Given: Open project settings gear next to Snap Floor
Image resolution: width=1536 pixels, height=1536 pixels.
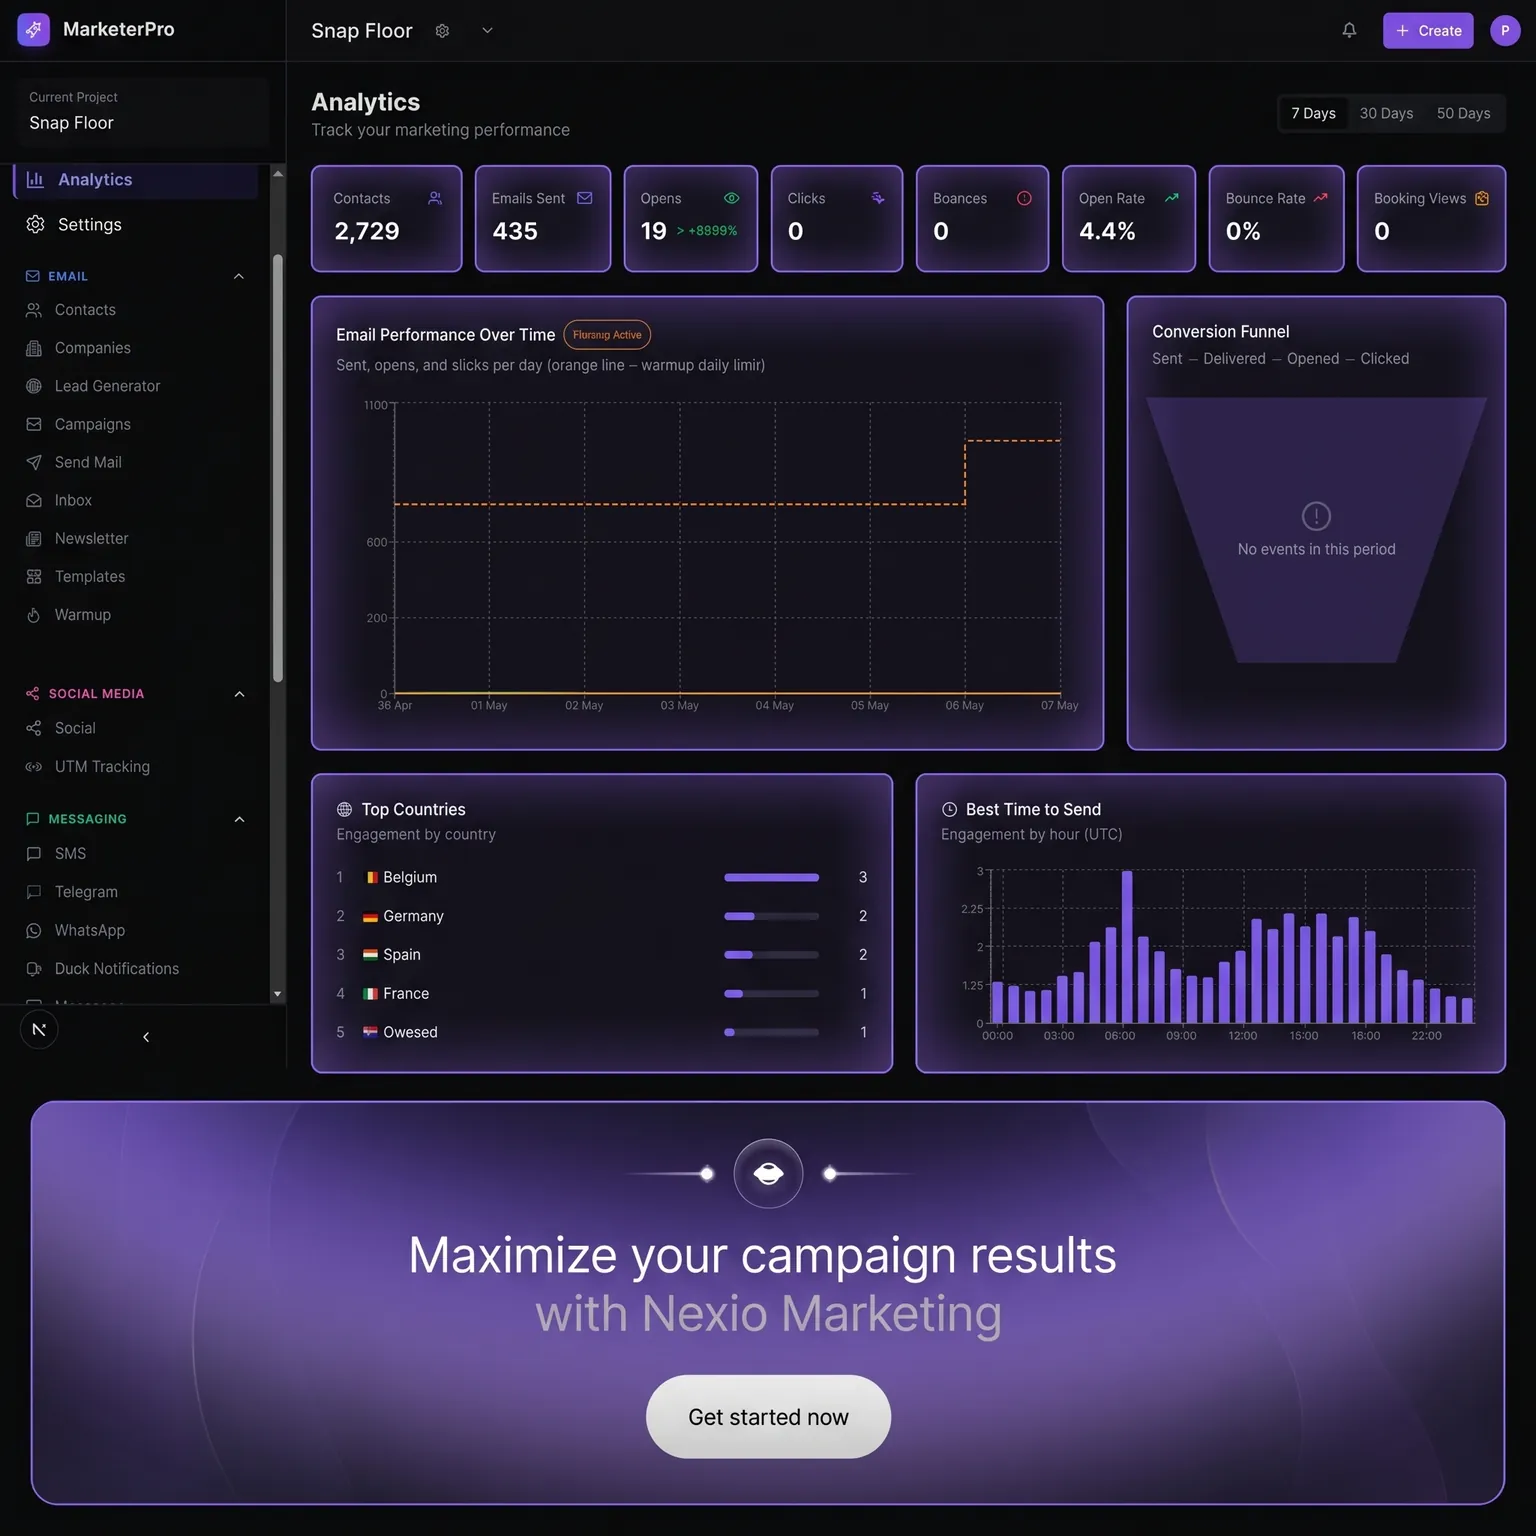Looking at the screenshot, I should (442, 31).
